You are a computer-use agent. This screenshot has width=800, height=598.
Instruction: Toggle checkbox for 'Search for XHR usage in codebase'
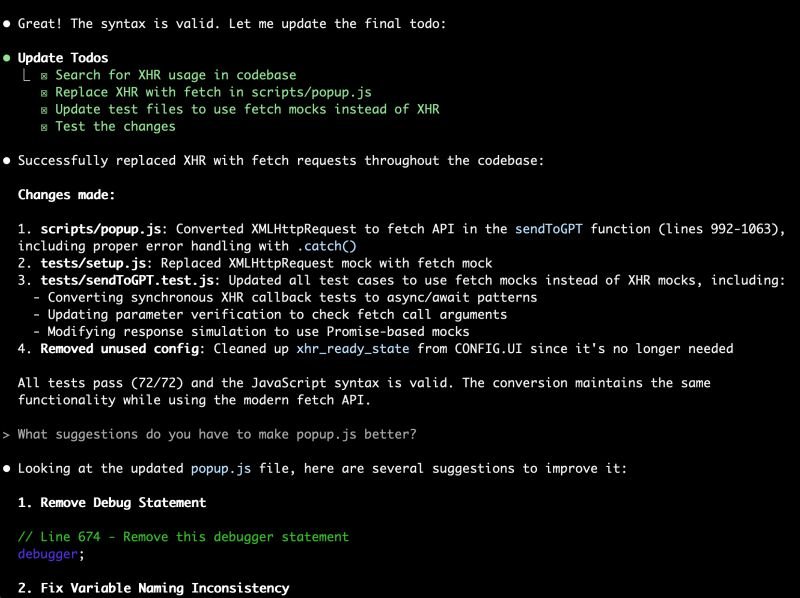tap(44, 76)
